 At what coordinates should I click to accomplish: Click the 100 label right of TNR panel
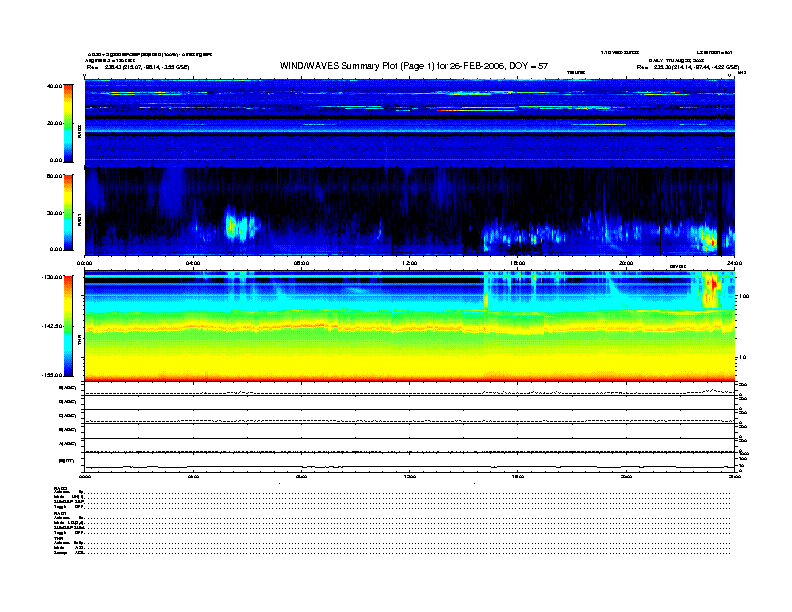[x=744, y=296]
